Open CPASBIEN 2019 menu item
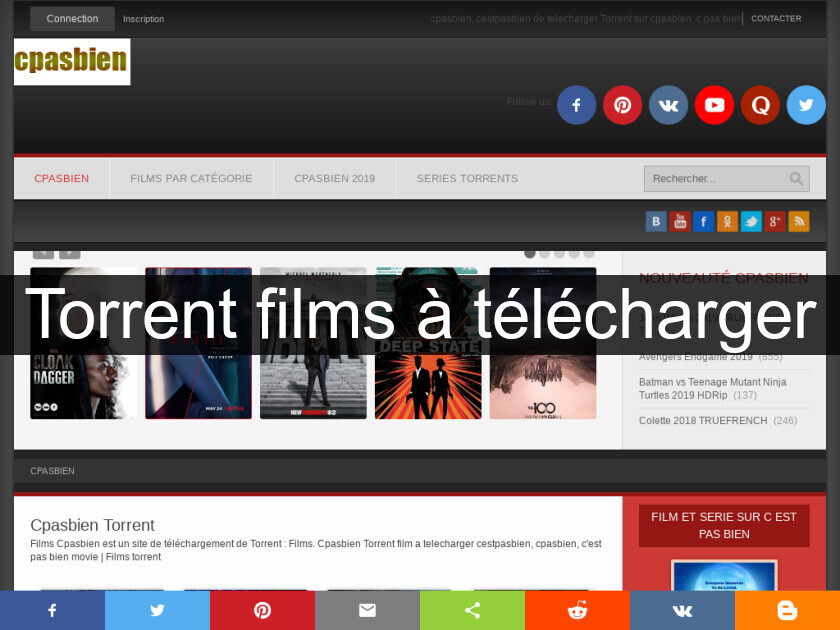 (x=335, y=178)
